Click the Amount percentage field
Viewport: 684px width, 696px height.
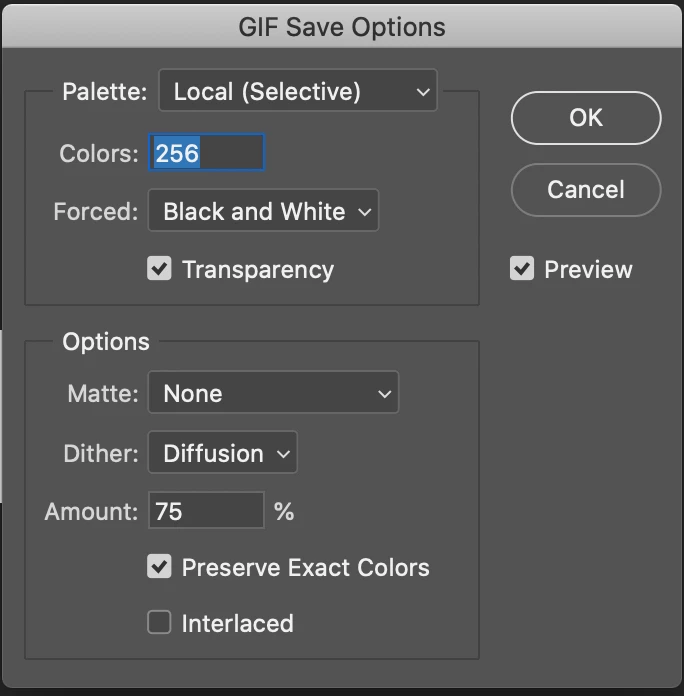(206, 512)
